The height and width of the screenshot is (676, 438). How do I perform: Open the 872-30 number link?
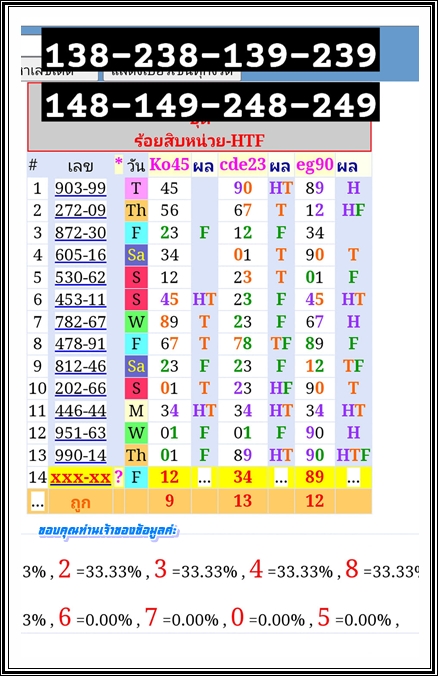[80, 233]
